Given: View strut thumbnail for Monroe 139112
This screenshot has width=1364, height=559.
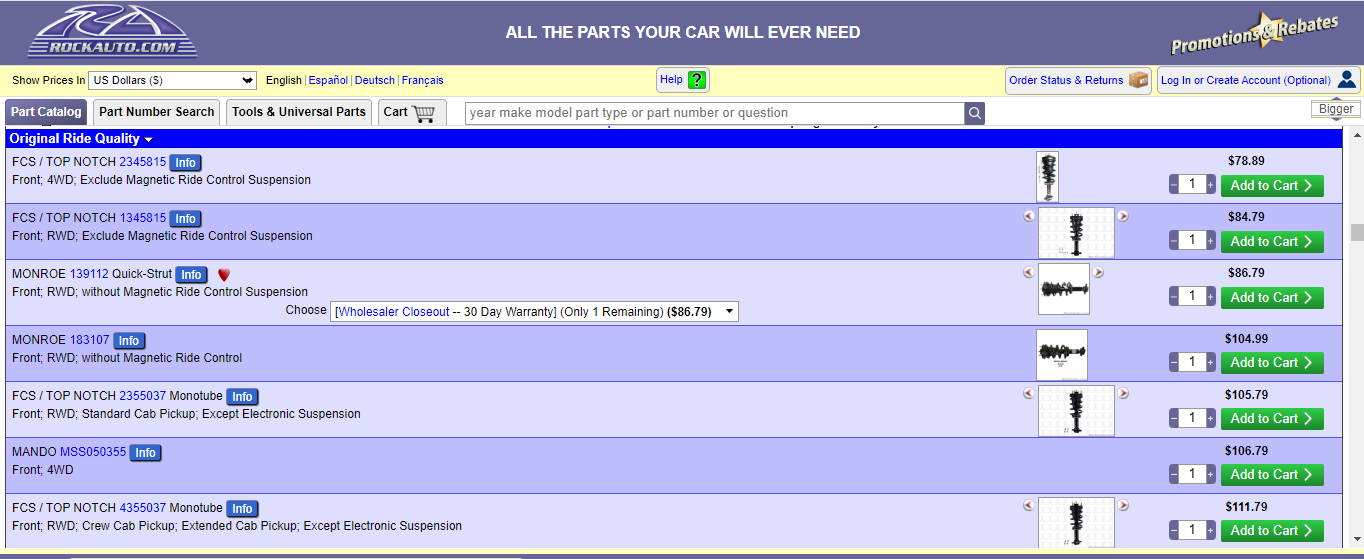Looking at the screenshot, I should coord(1064,289).
